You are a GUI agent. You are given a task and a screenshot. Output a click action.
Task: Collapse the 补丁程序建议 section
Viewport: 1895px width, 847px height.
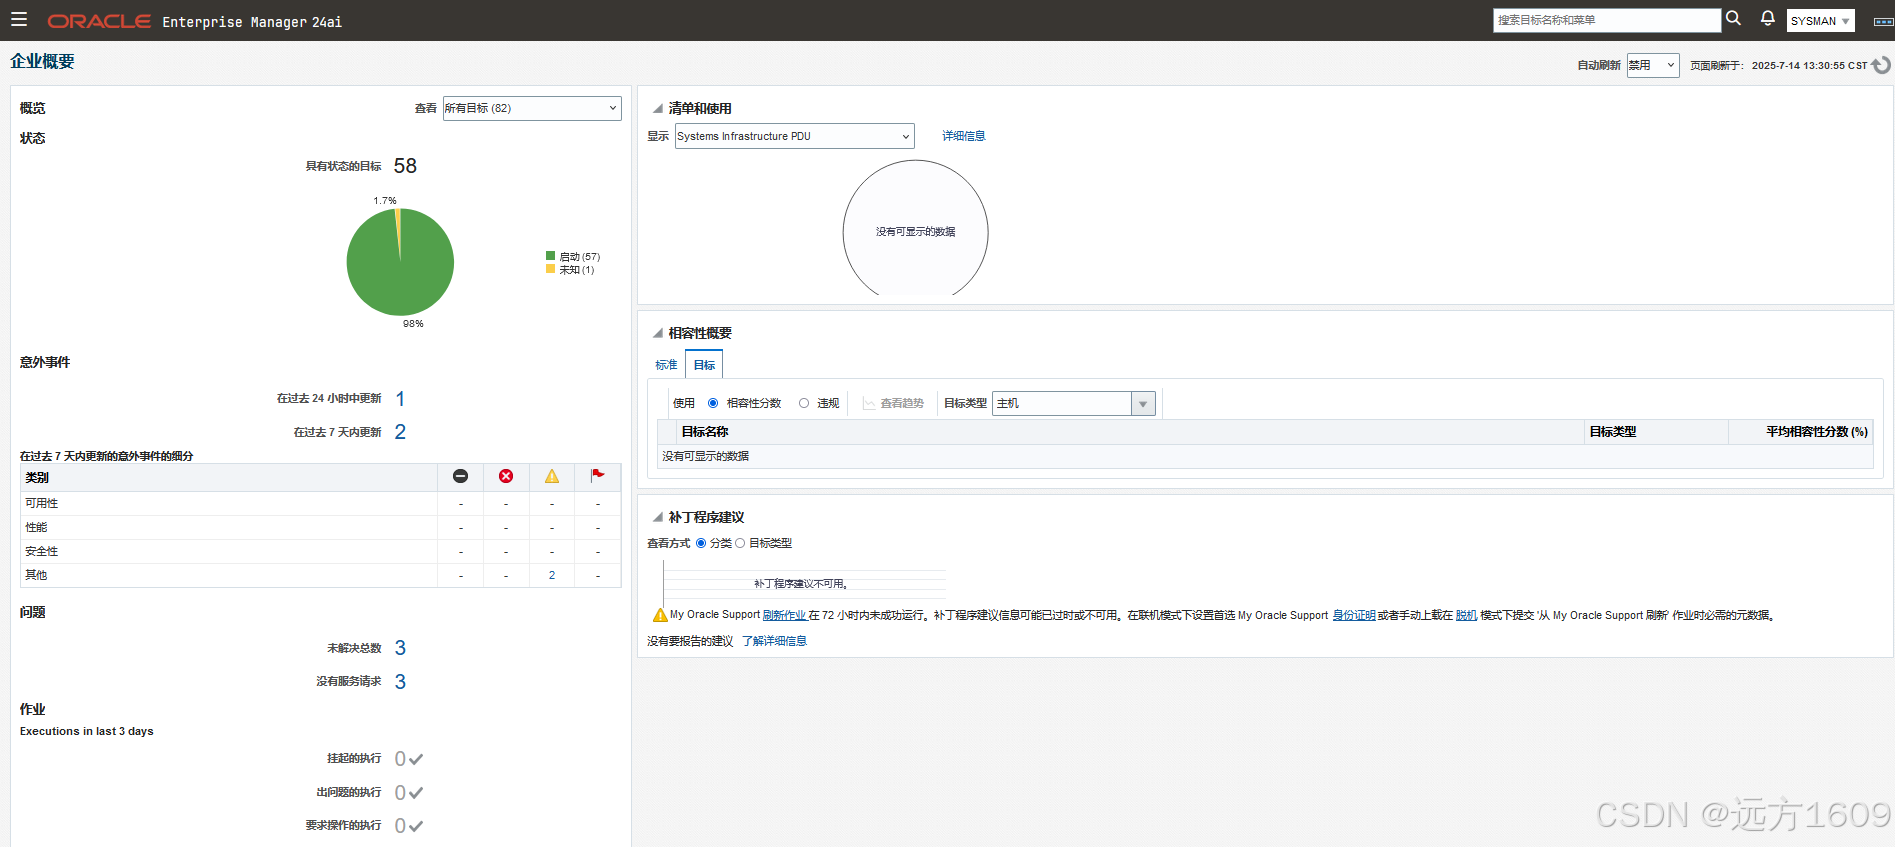pos(658,517)
